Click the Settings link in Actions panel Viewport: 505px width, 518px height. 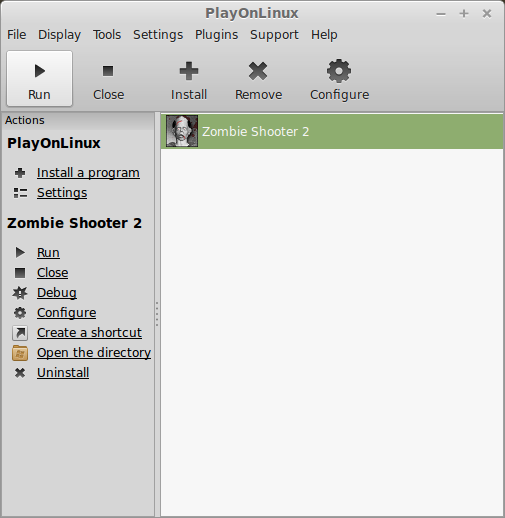[x=62, y=193]
